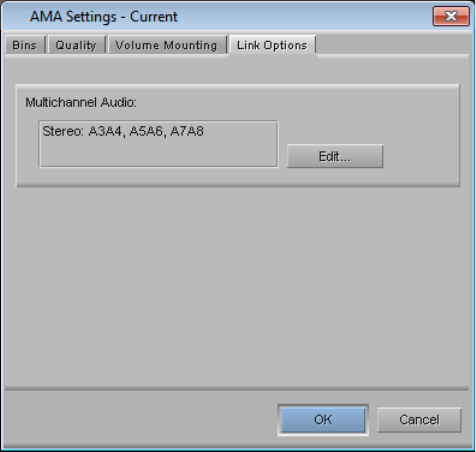Open the Quality tab
This screenshot has height=452, width=476.
[x=76, y=45]
